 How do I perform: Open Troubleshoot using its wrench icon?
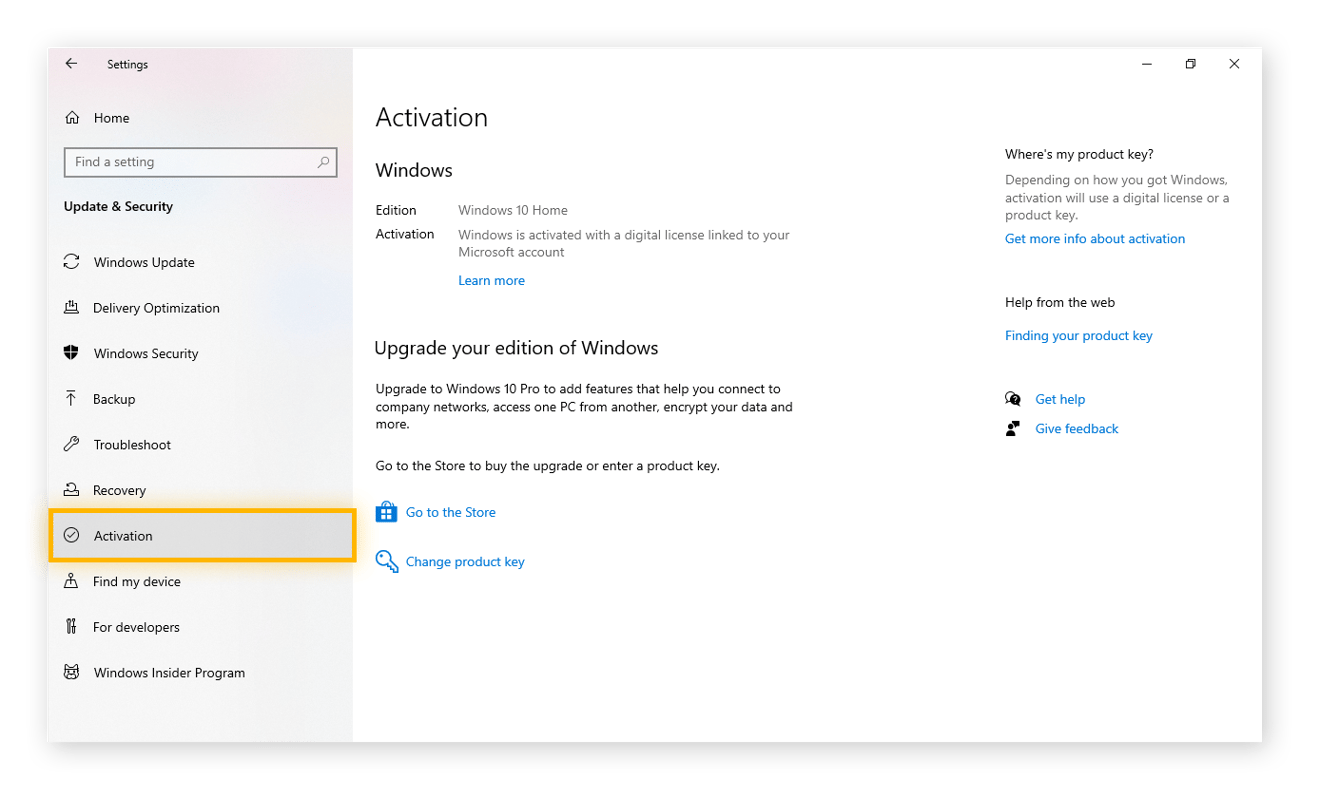[71, 444]
